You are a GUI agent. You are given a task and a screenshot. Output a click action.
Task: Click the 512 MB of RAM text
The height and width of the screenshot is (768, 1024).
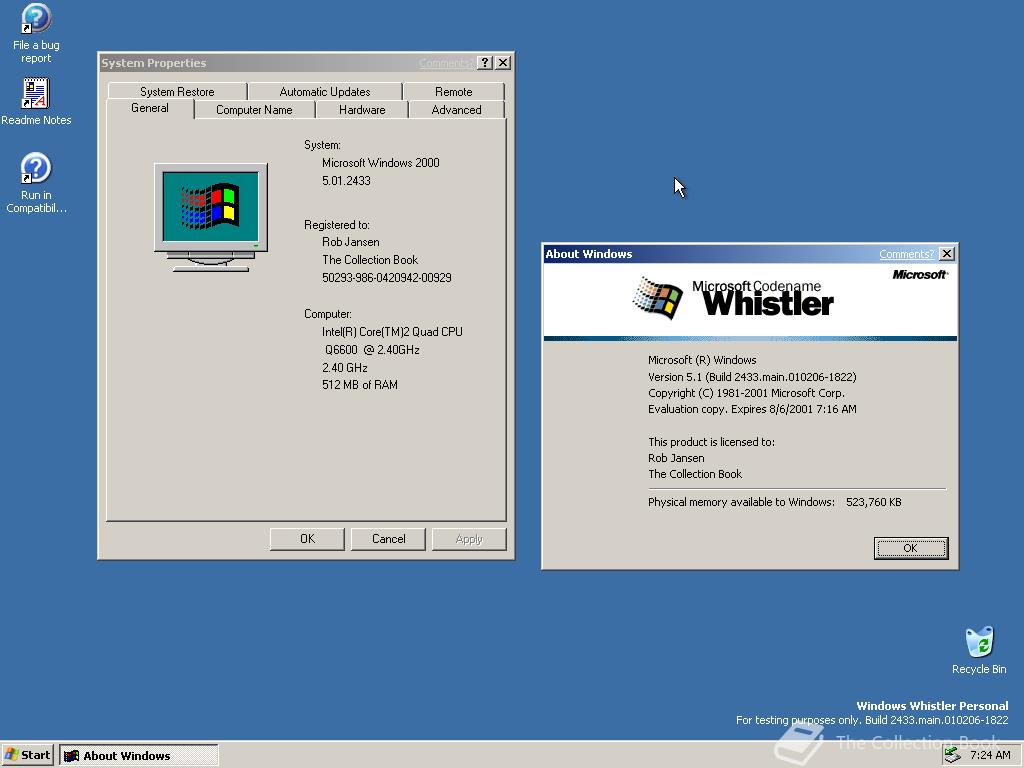click(x=360, y=385)
